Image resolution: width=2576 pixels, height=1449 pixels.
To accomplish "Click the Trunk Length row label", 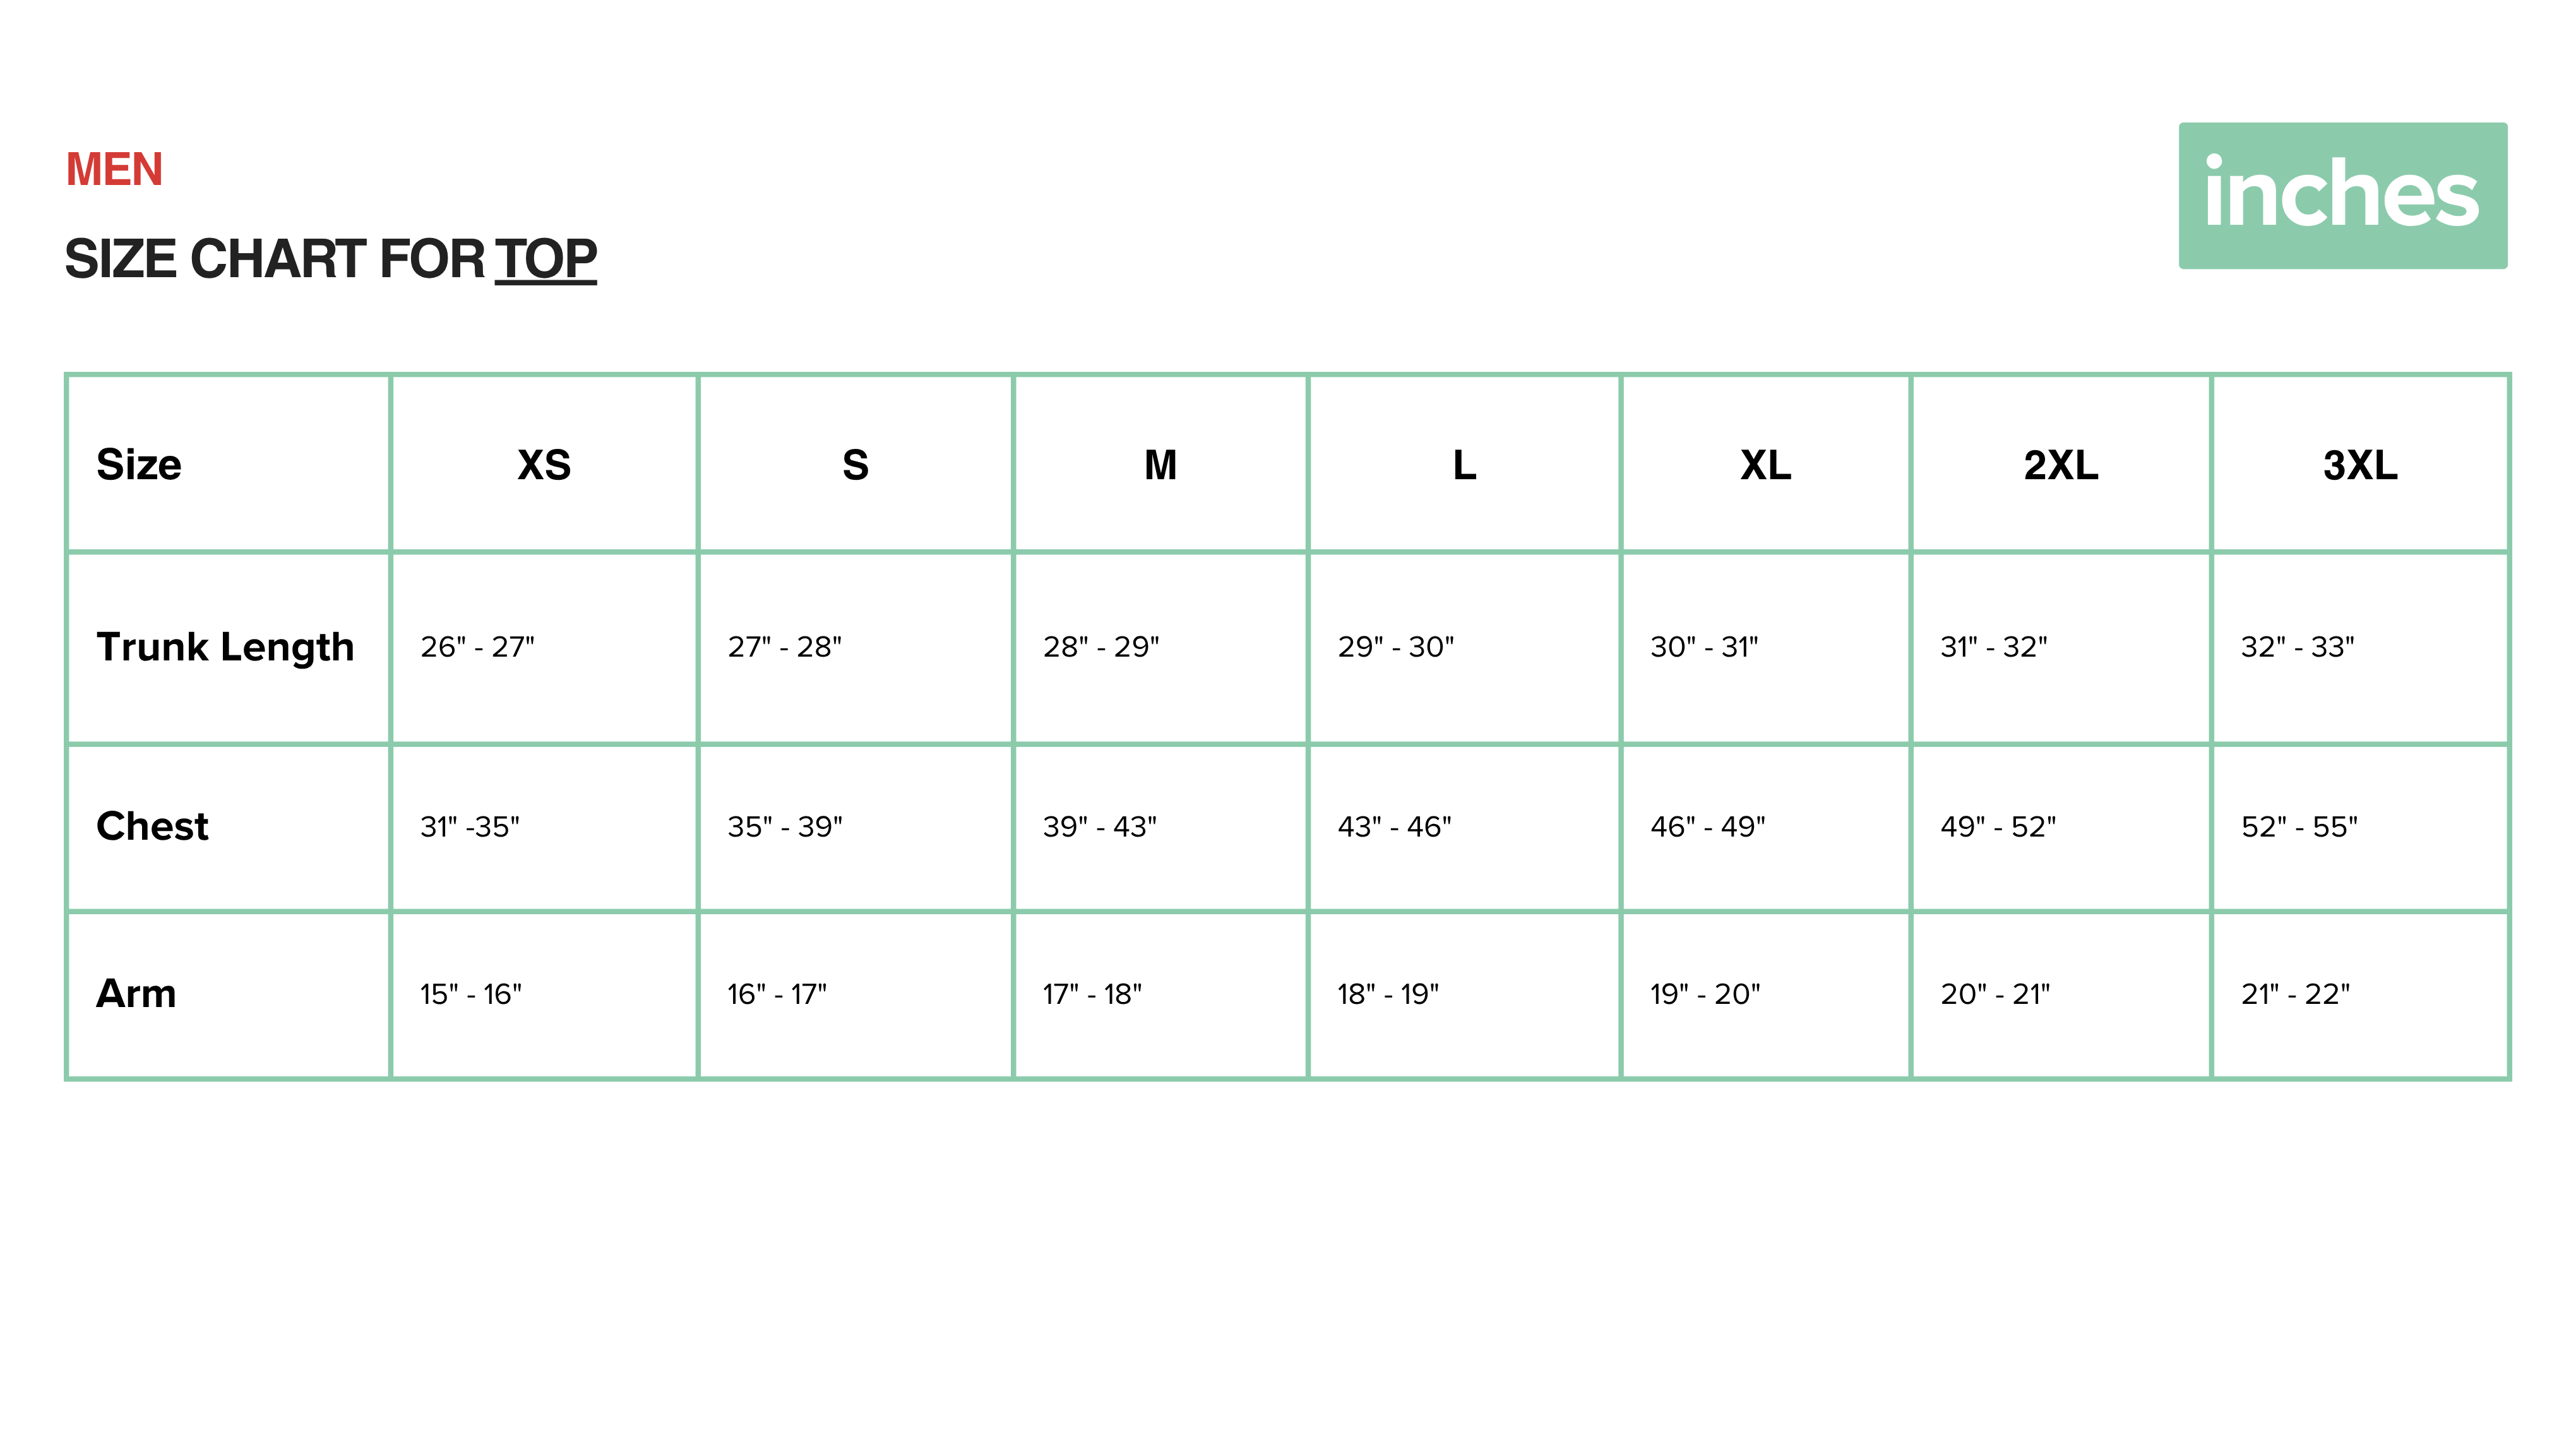I will pyautogui.click(x=225, y=648).
